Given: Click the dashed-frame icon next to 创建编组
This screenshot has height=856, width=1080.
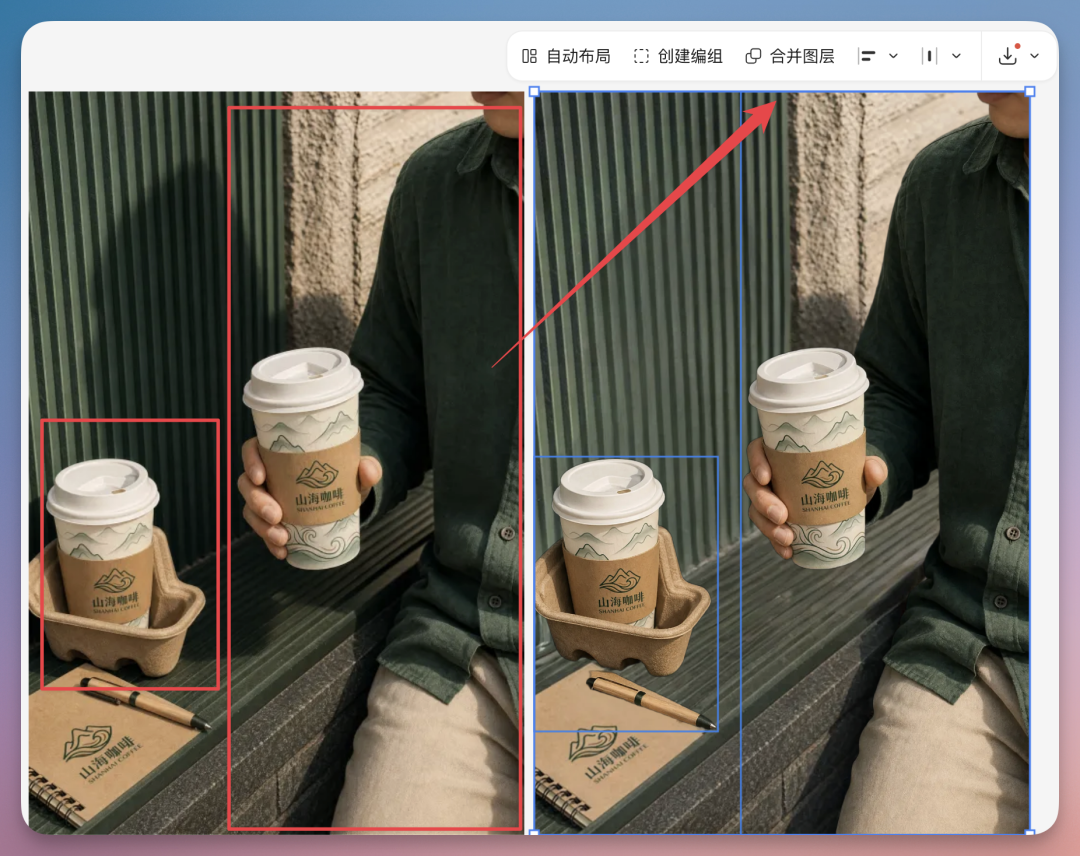Looking at the screenshot, I should pos(641,56).
